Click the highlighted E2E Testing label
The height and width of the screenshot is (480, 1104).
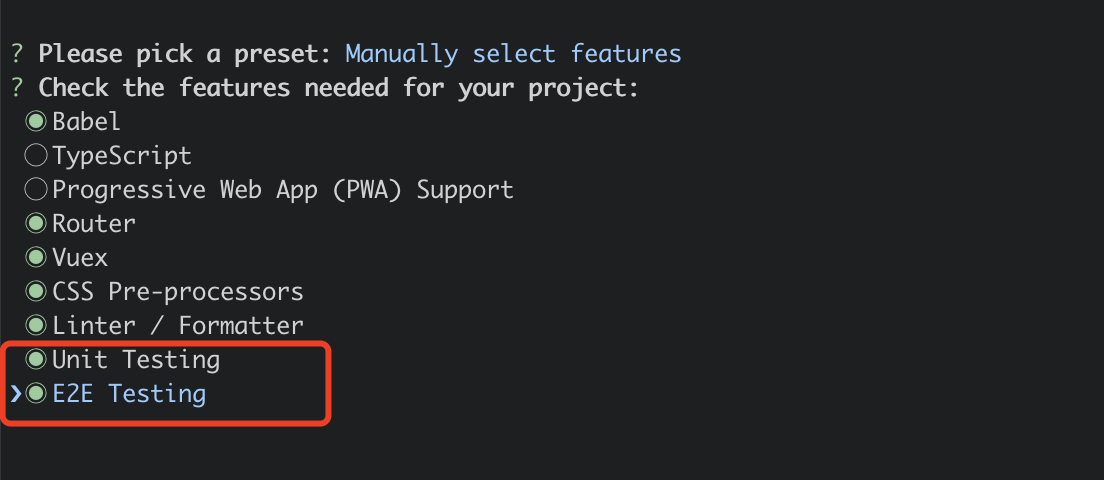tap(129, 394)
